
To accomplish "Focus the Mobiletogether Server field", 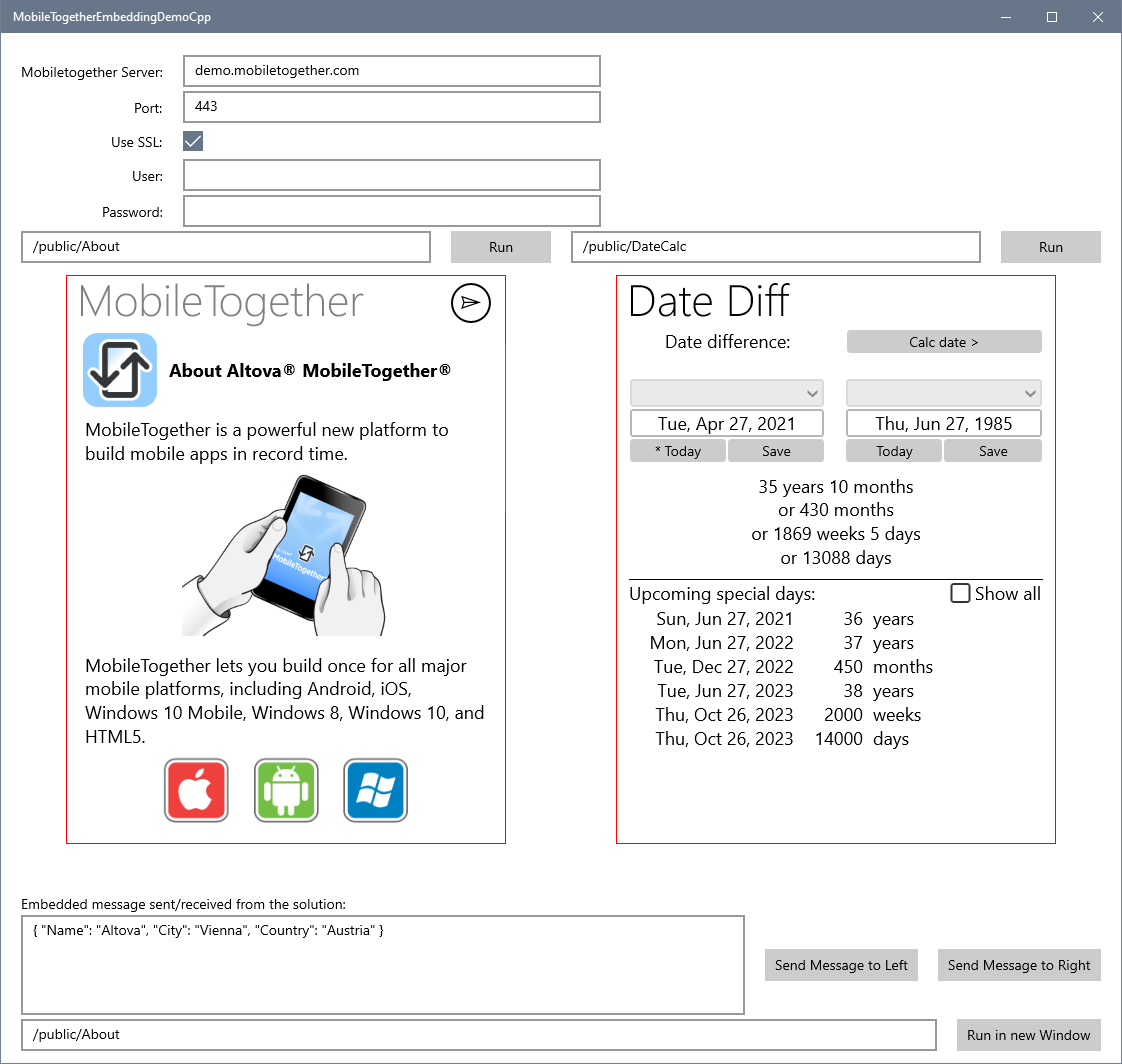I will [391, 71].
